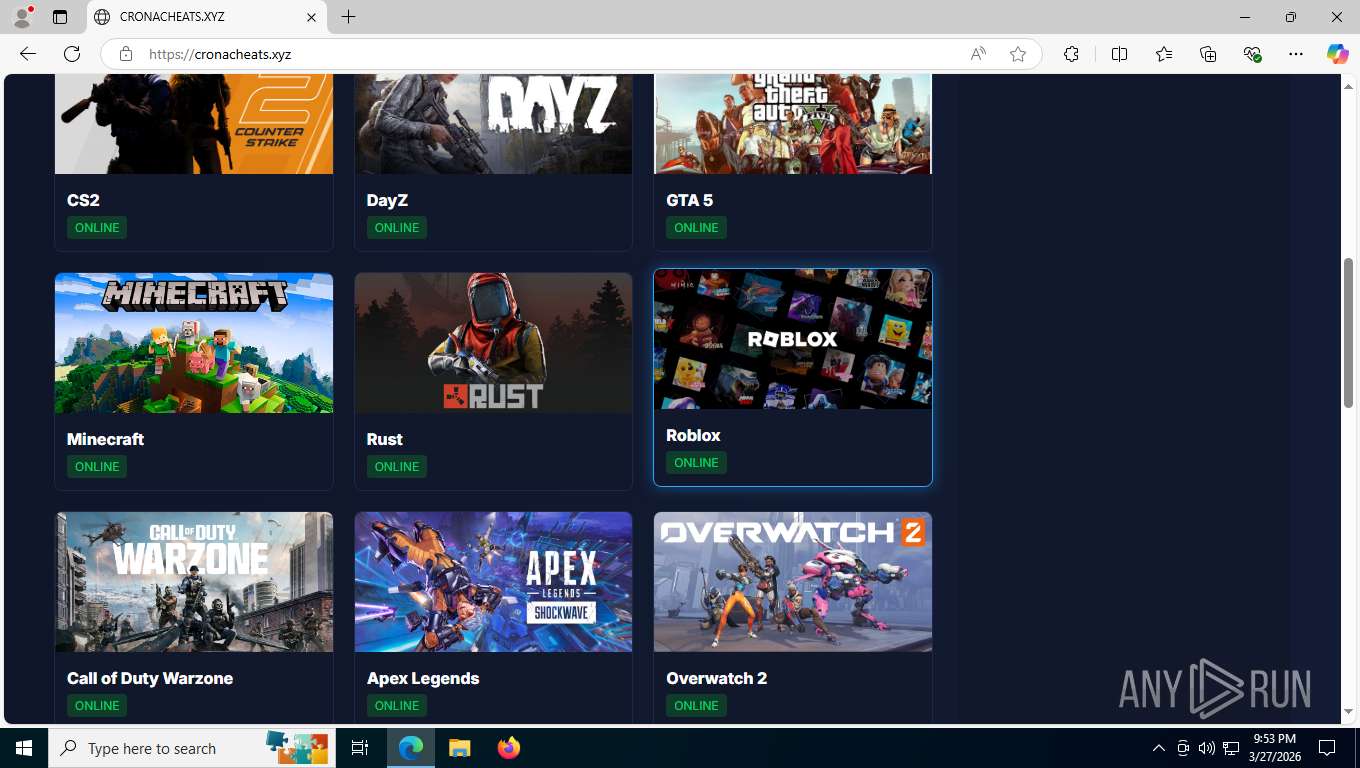Image resolution: width=1360 pixels, height=768 pixels.
Task: Open the DayZ game card image
Action: point(493,124)
